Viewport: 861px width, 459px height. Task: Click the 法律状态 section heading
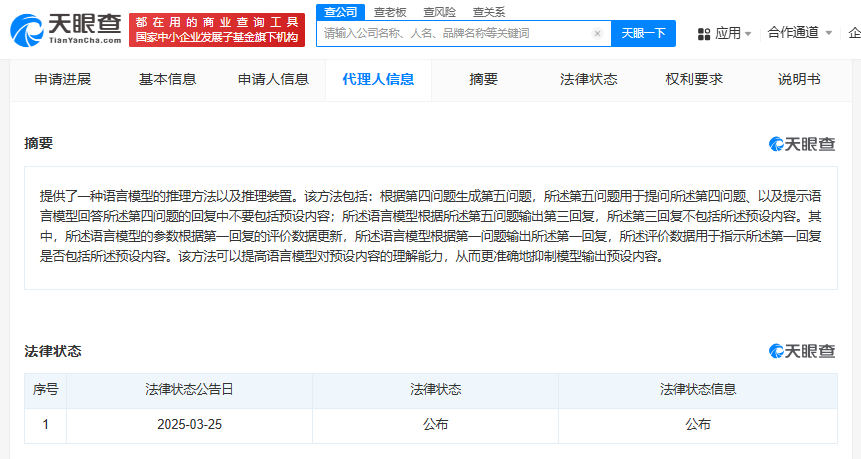53,351
